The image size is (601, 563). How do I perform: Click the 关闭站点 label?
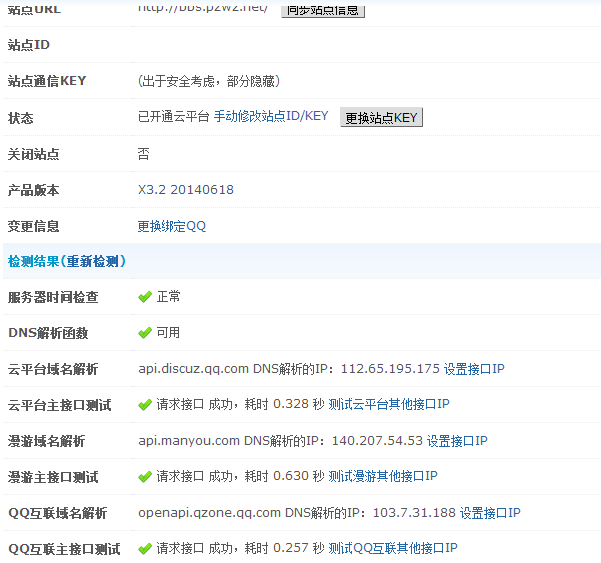33,154
